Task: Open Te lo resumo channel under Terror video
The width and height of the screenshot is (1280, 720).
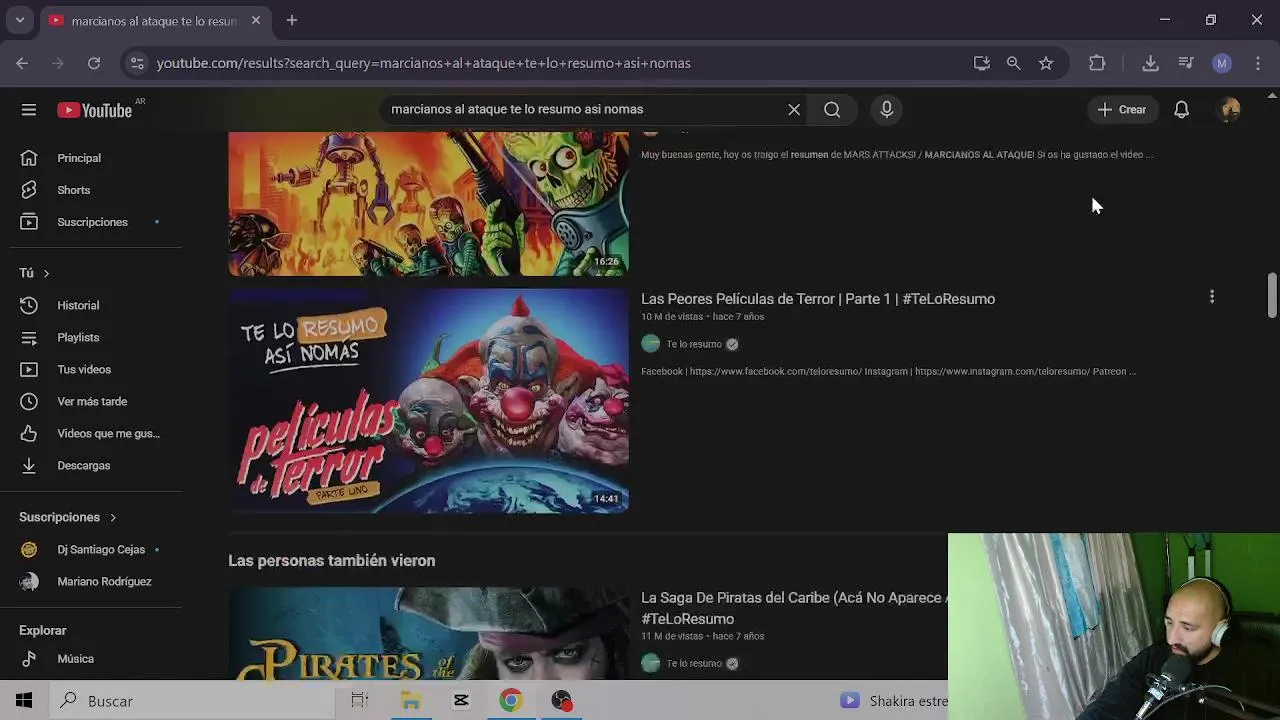Action: pyautogui.click(x=694, y=344)
